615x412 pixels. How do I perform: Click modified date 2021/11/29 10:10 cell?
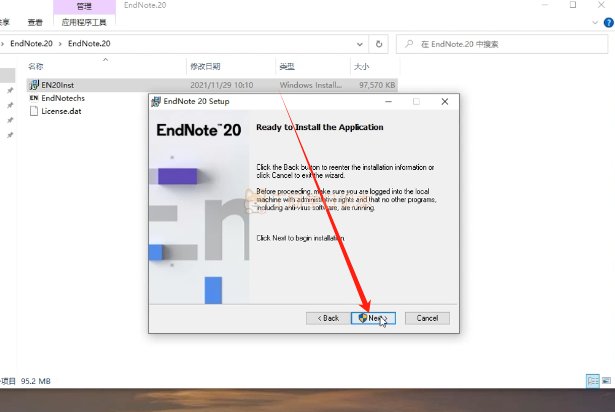point(222,85)
